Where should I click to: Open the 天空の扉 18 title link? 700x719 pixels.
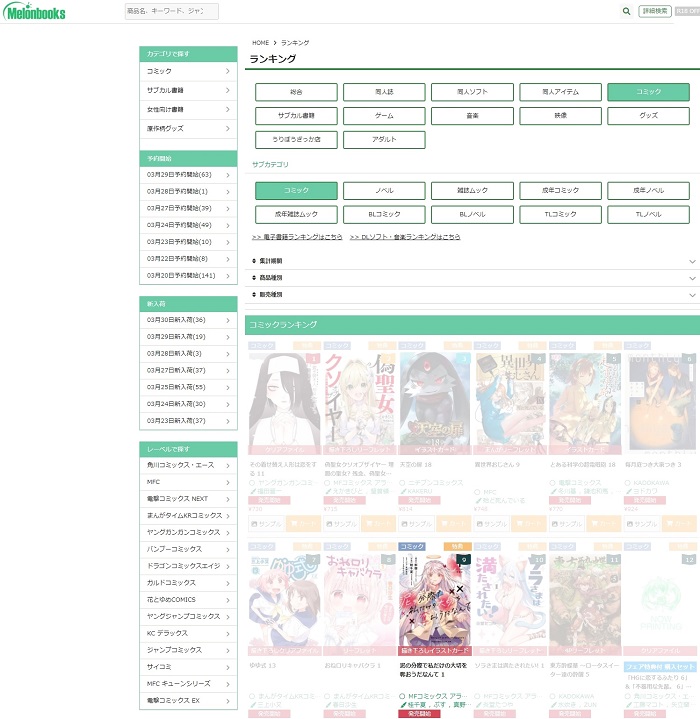coord(416,465)
